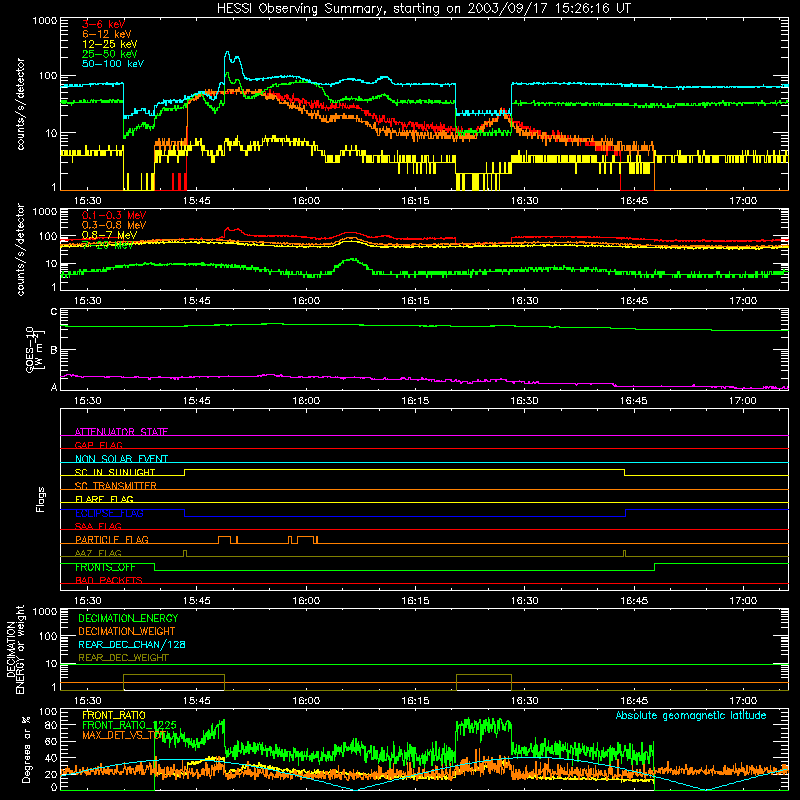Select the PARTICLE_FLAG label
The image size is (800, 800).
(x=112, y=539)
